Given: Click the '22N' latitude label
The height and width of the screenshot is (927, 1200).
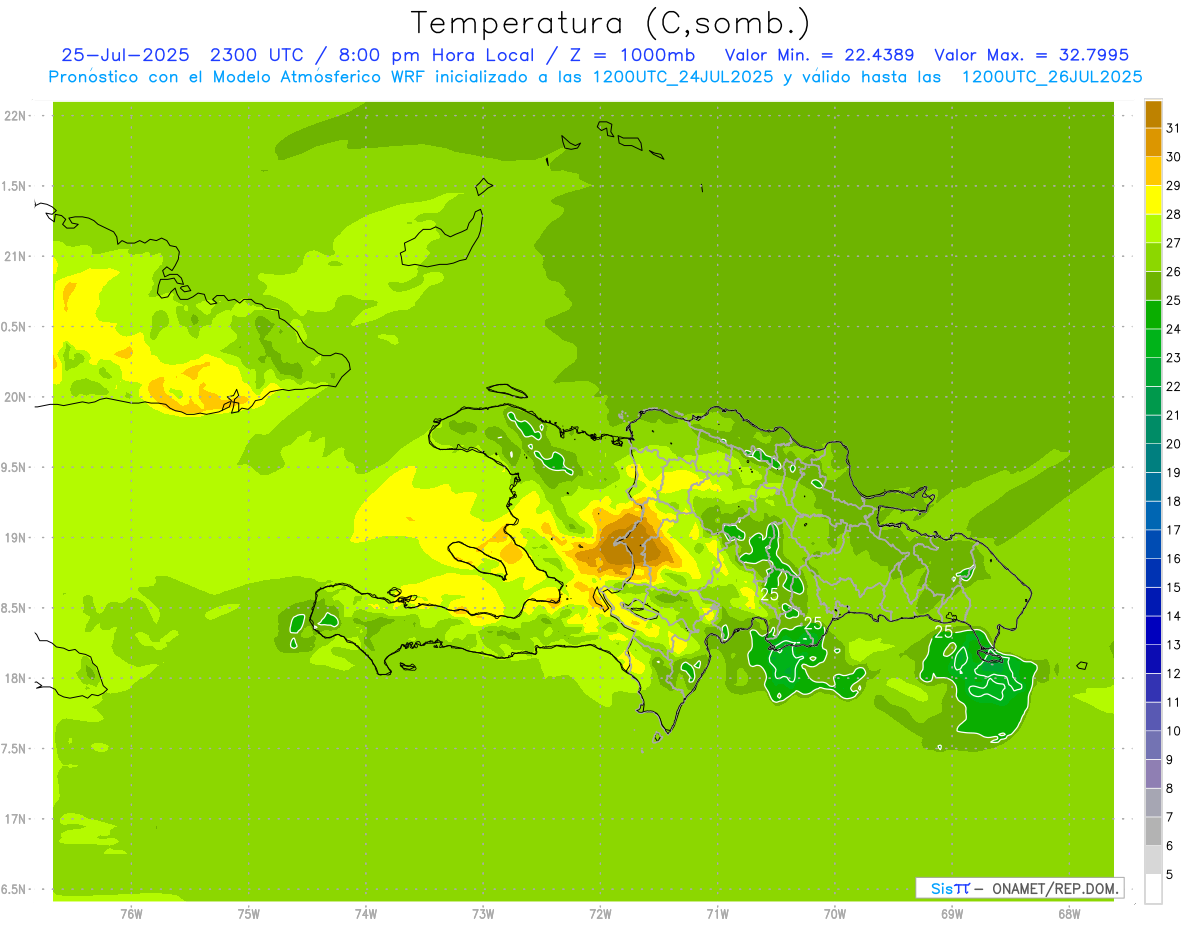Looking at the screenshot, I should (15, 116).
